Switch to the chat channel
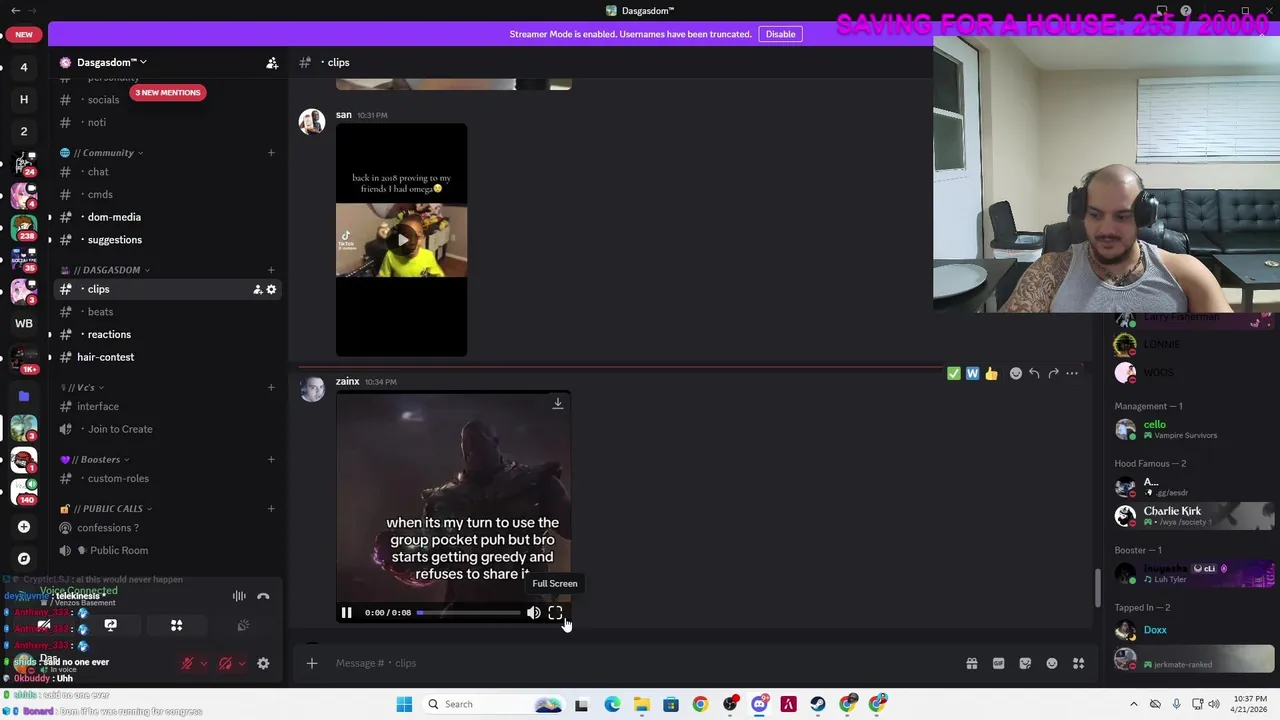The image size is (1280, 720). pyautogui.click(x=167, y=172)
